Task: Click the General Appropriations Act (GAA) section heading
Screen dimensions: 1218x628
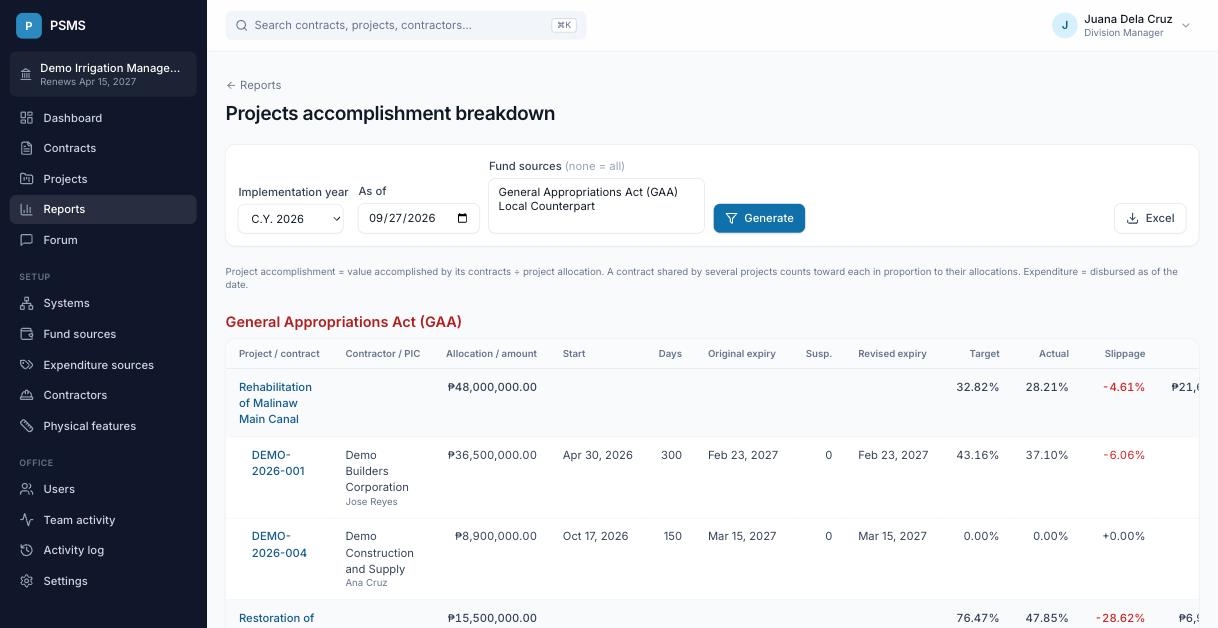Action: click(x=343, y=322)
